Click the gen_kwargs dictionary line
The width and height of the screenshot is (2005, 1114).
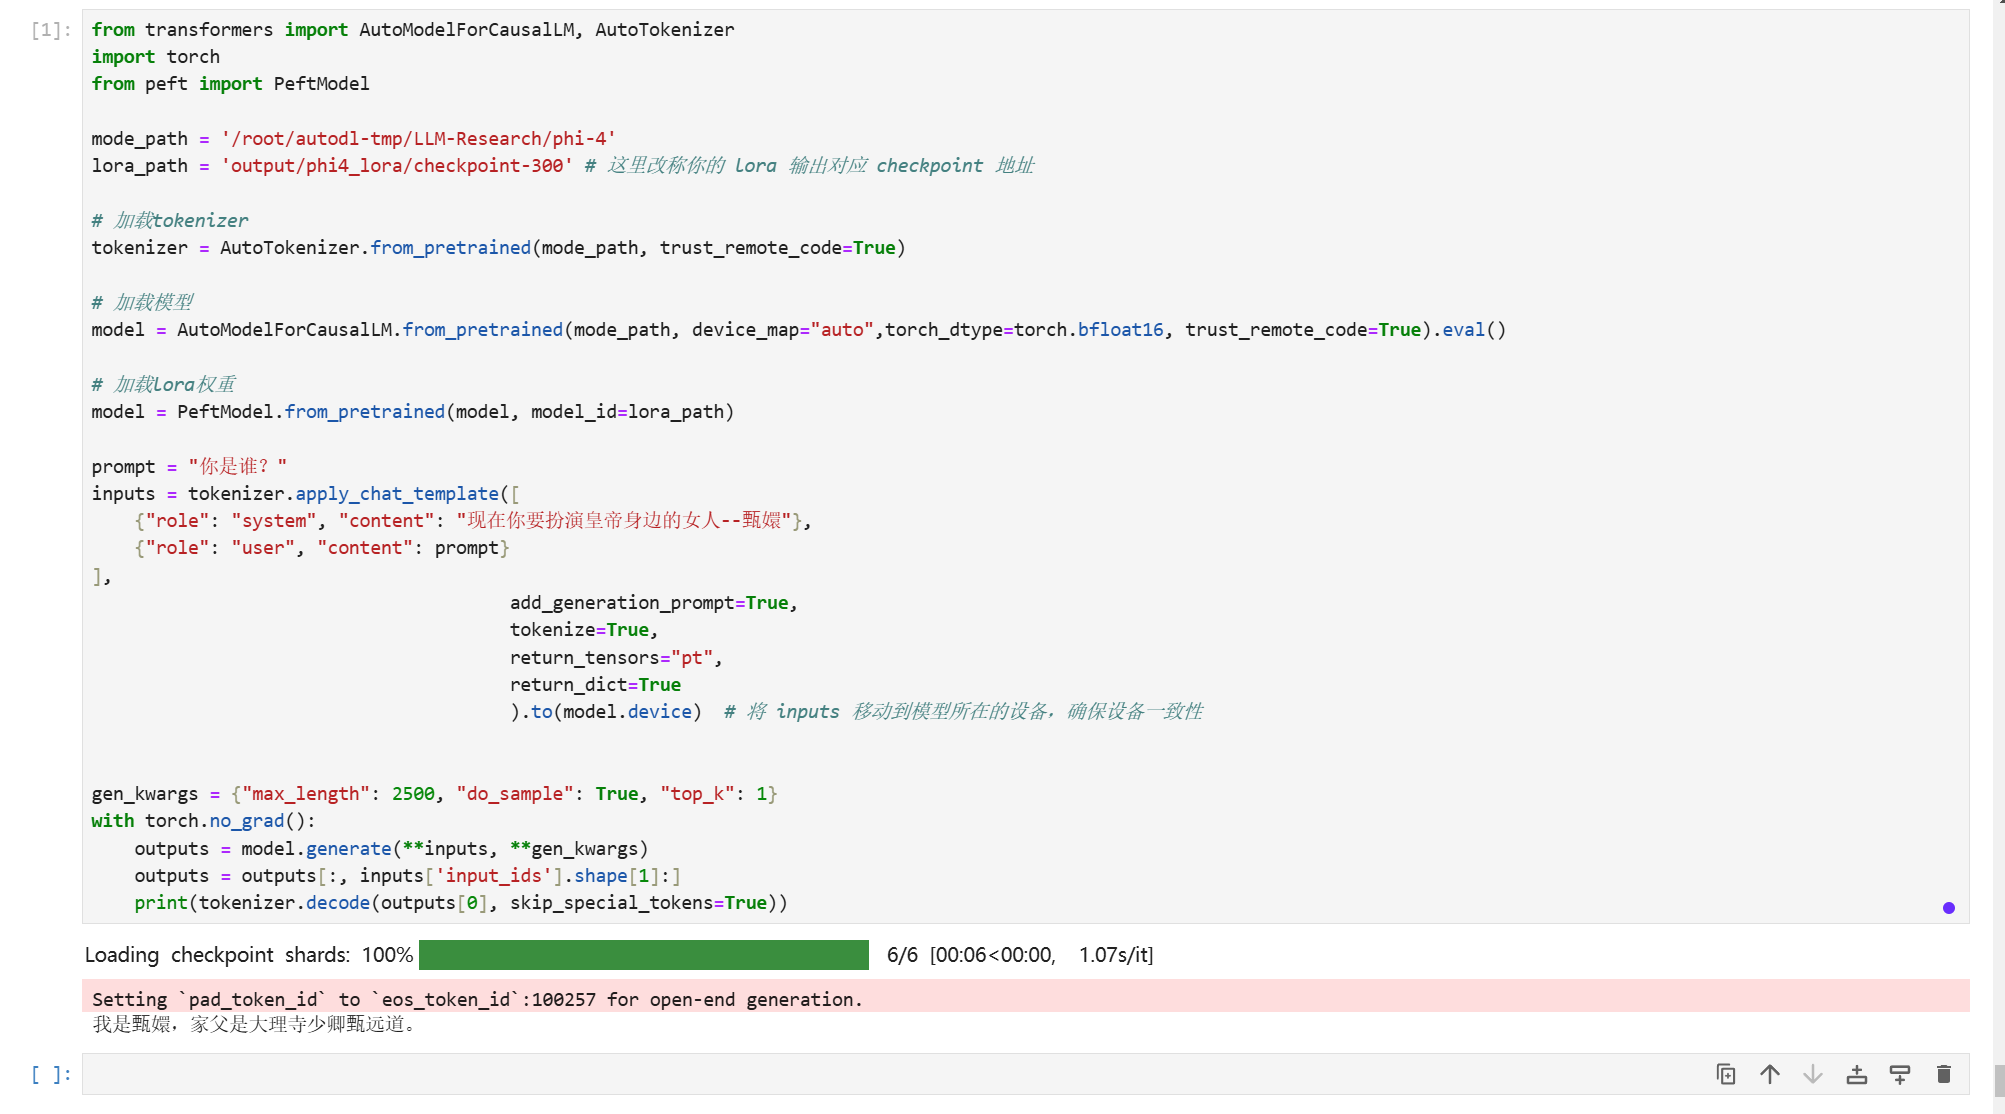(433, 794)
